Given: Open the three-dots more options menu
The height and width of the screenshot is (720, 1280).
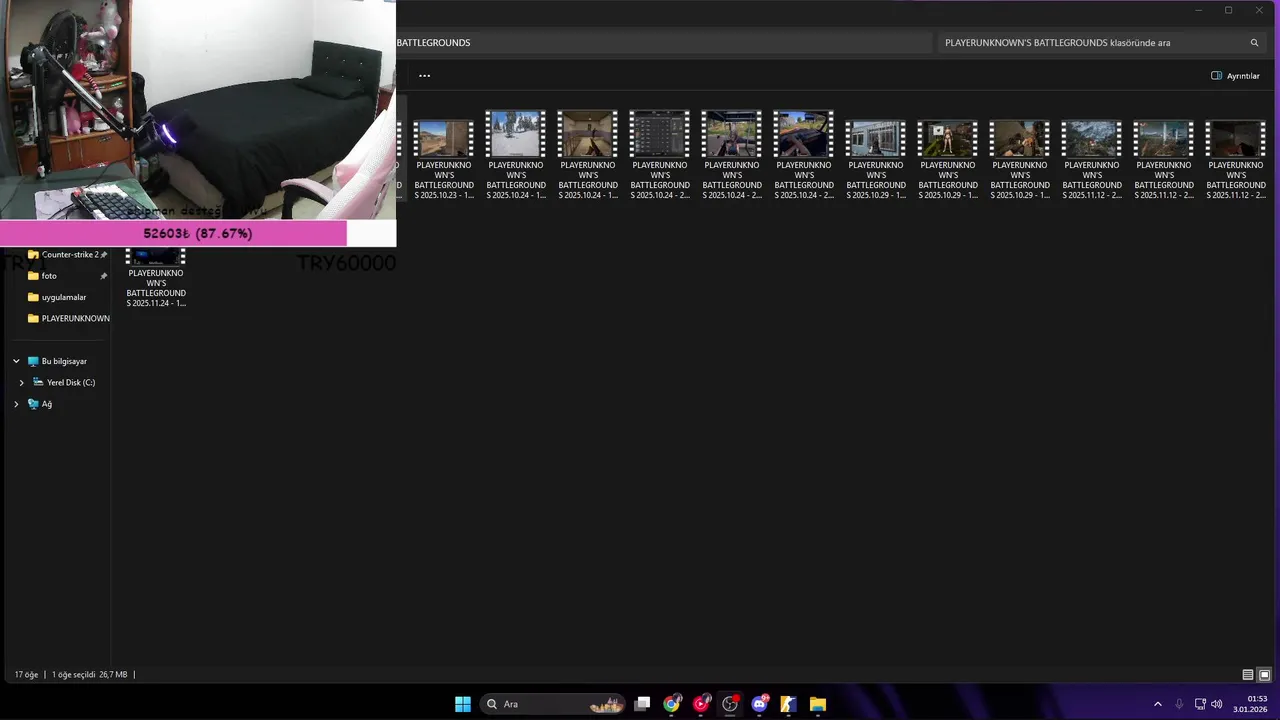Looking at the screenshot, I should click(x=424, y=75).
